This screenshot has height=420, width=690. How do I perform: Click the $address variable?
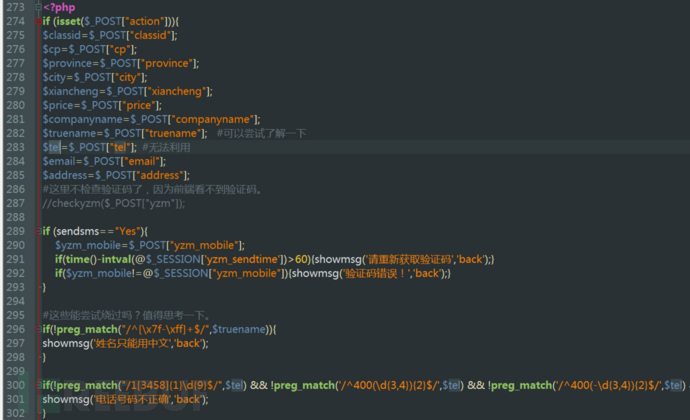65,175
